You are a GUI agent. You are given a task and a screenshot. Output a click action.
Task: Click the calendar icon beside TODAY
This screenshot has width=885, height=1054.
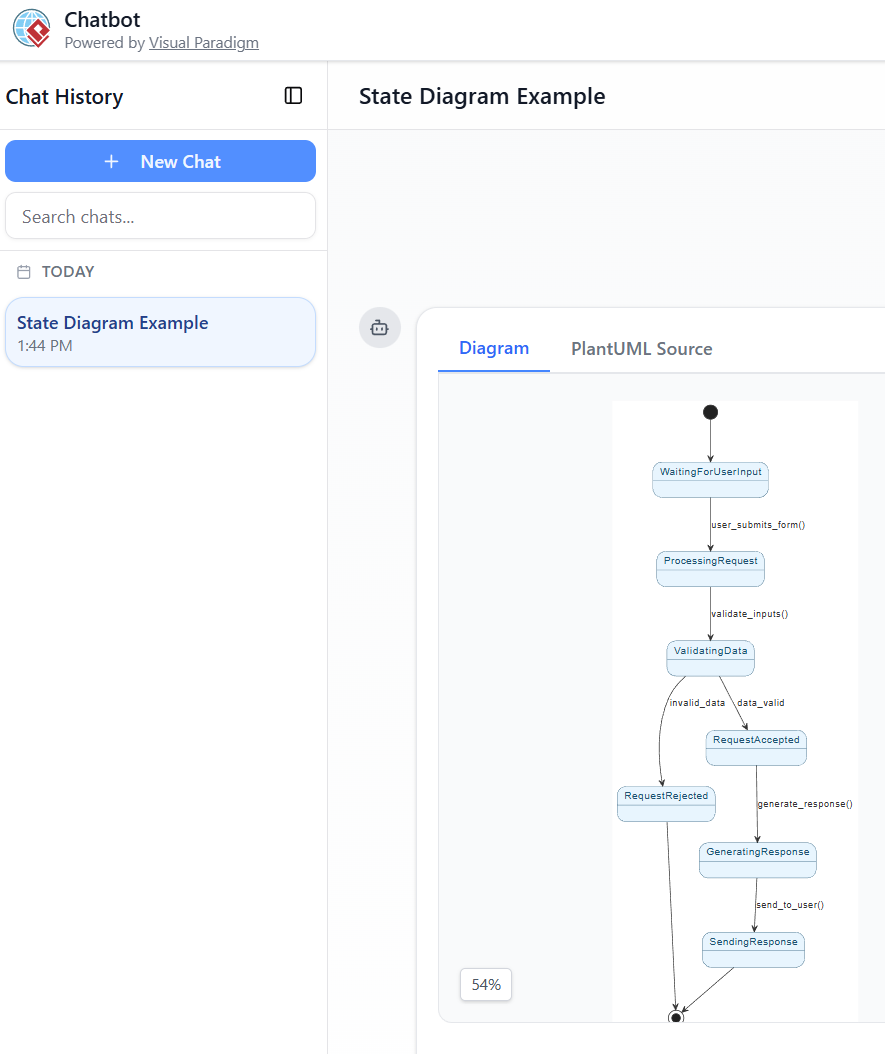(x=24, y=272)
